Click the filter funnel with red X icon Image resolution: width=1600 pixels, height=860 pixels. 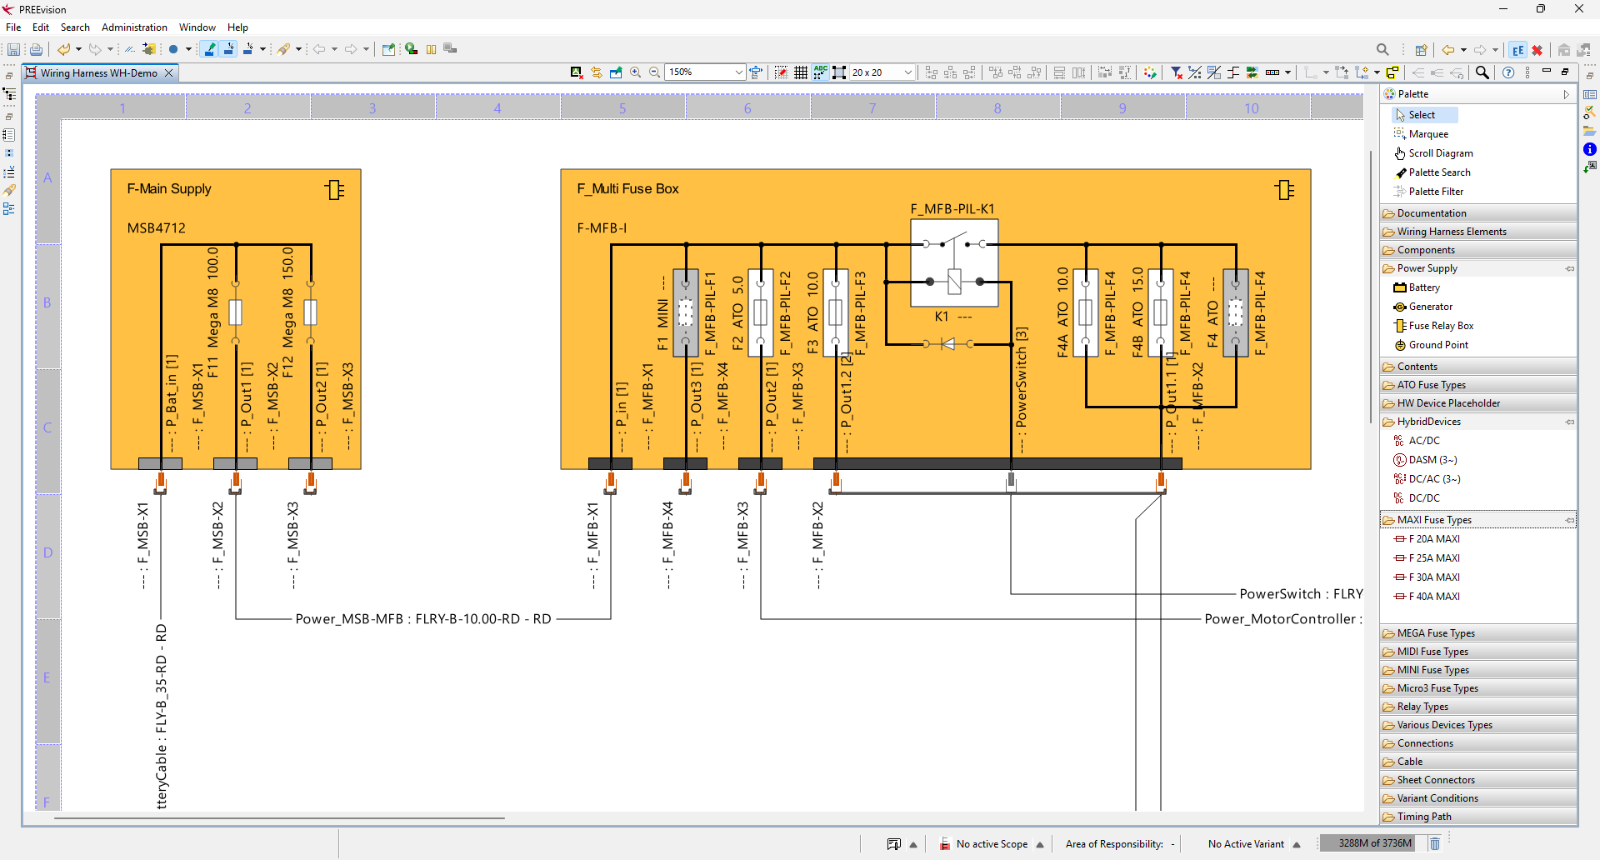[x=1176, y=72]
